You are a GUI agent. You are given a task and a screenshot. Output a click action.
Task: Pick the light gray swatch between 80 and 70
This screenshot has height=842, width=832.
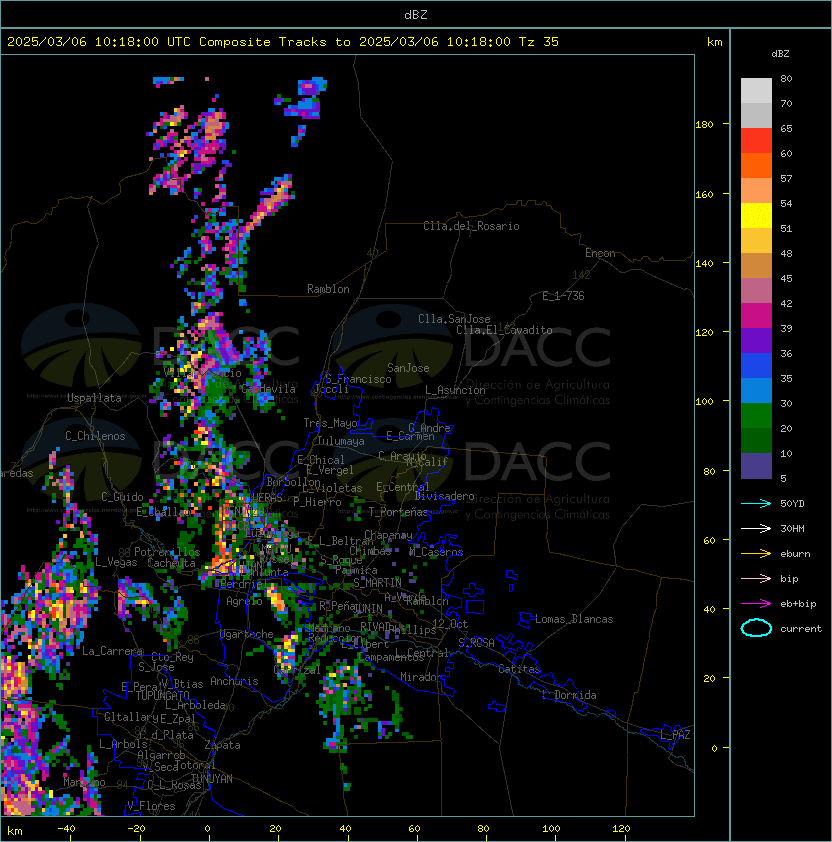[x=756, y=91]
